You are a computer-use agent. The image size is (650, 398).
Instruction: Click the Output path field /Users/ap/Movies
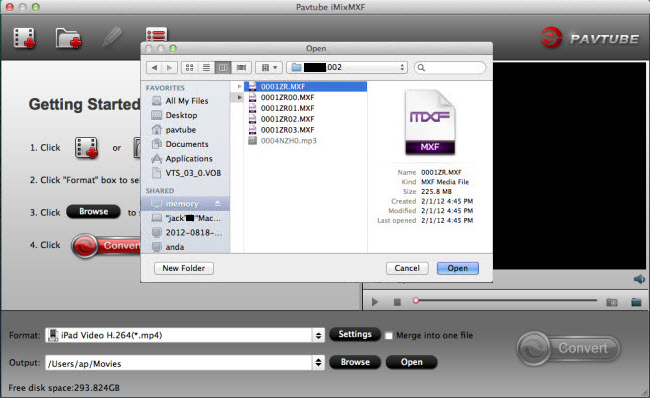(179, 363)
